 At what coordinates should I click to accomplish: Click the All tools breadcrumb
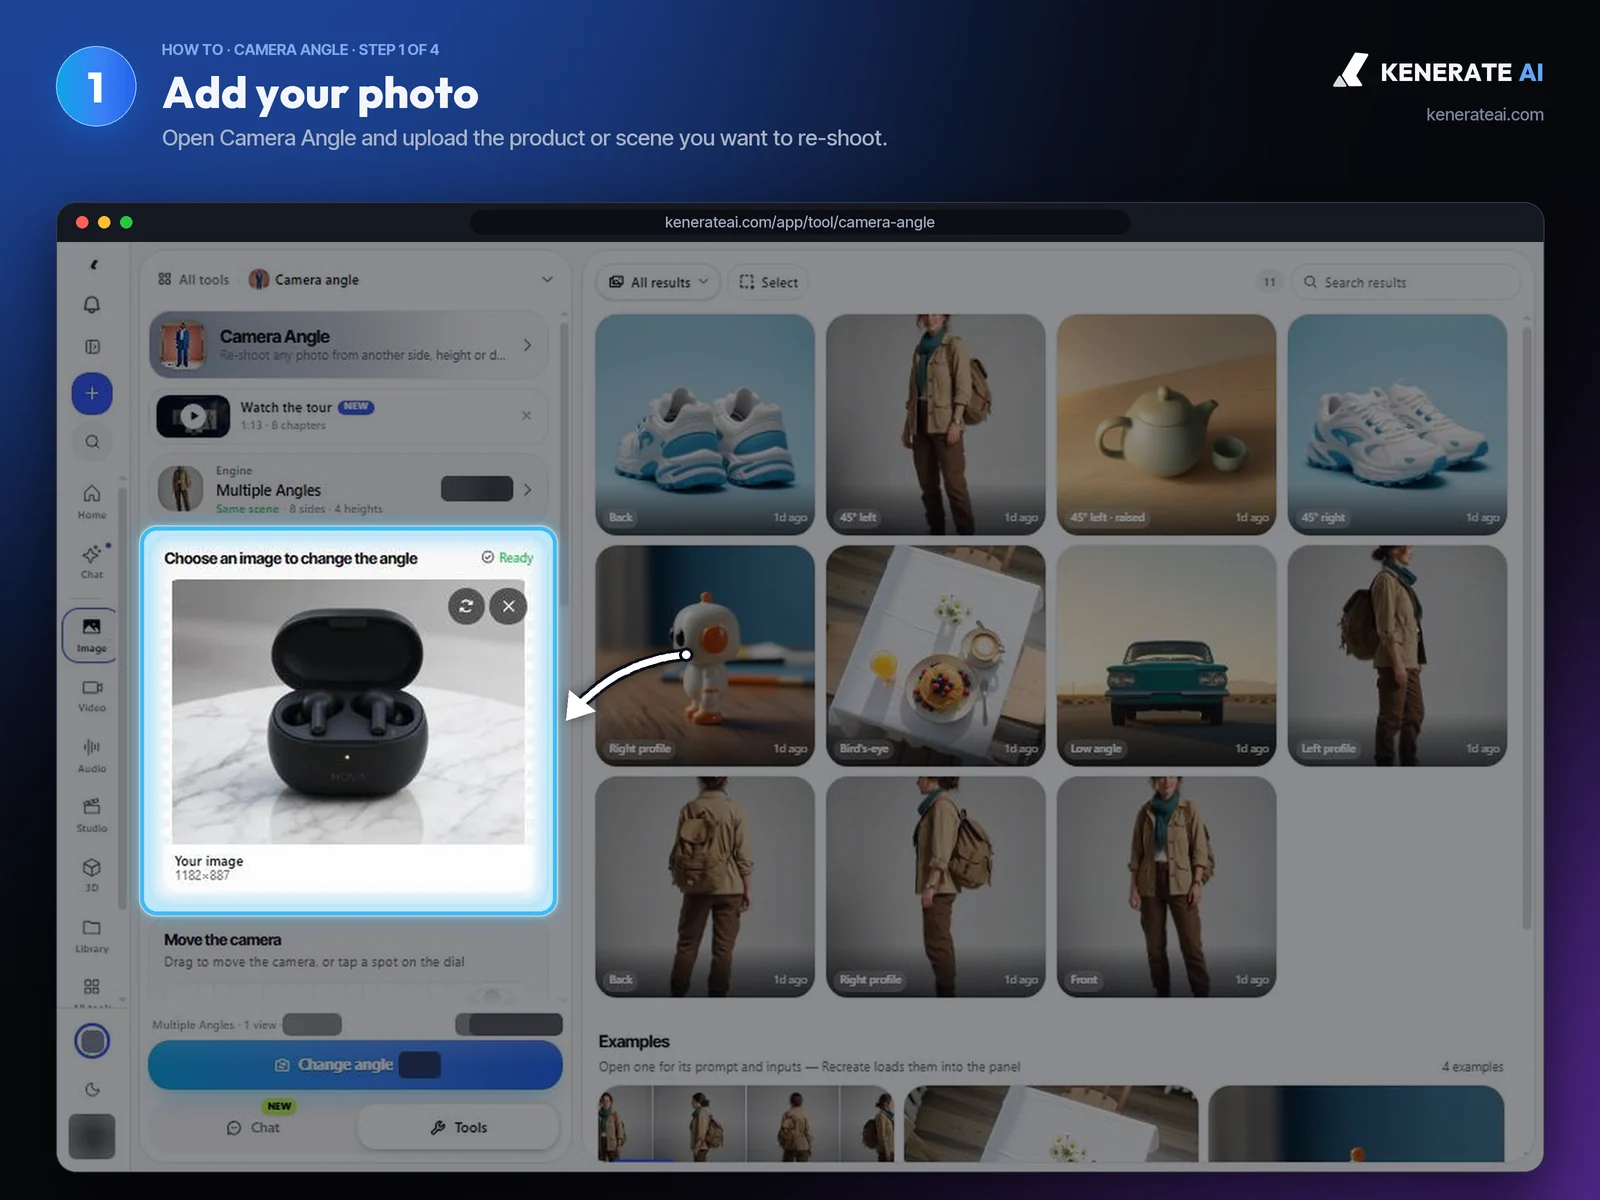pyautogui.click(x=194, y=280)
